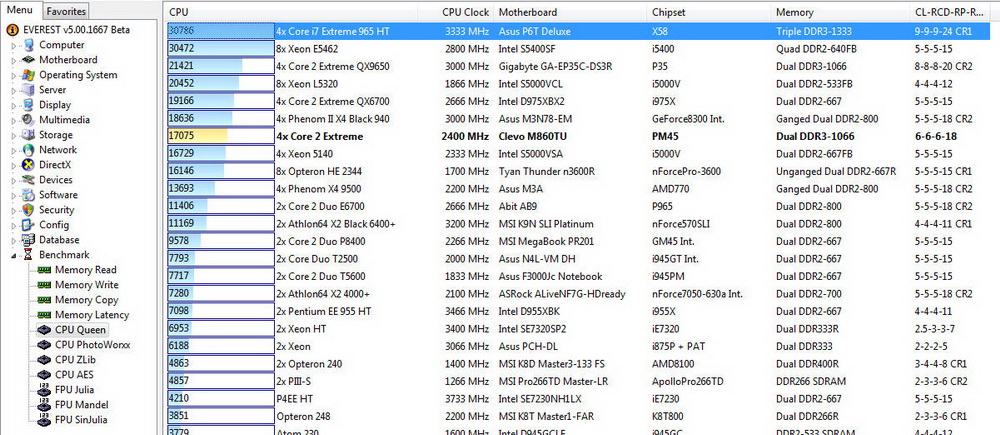Select the Software icon in the tree

click(x=28, y=195)
